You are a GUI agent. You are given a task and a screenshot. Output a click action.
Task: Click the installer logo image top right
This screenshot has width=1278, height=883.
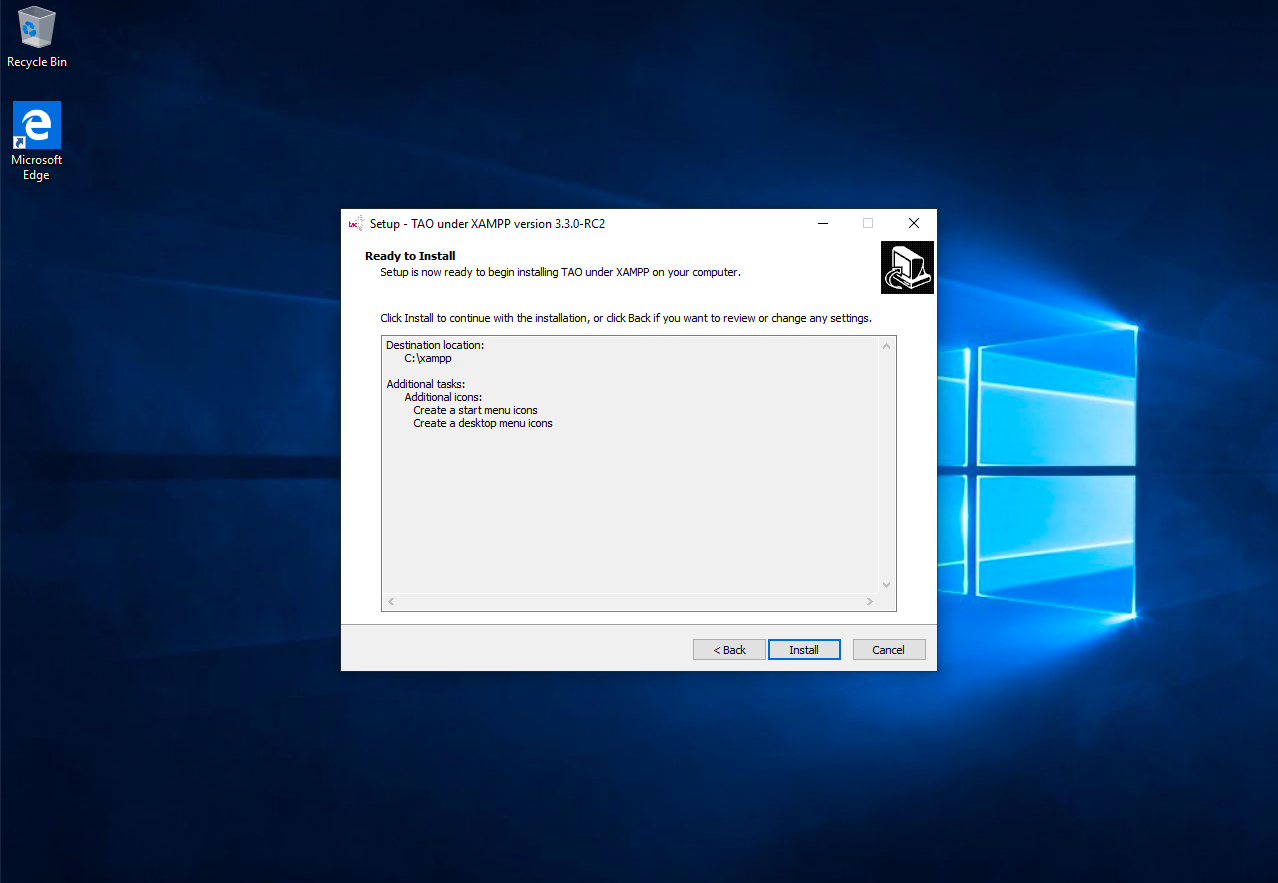click(907, 267)
